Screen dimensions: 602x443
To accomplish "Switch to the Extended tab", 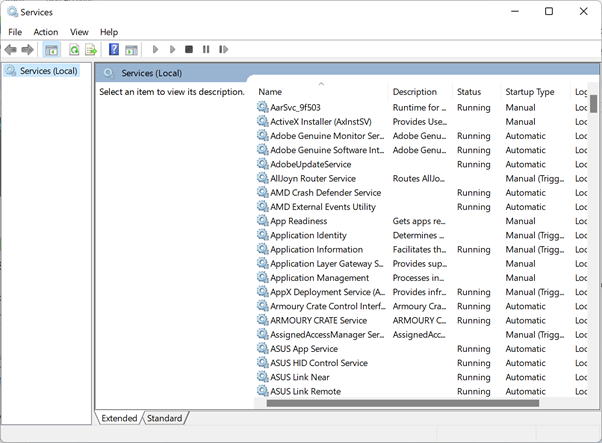I will [x=119, y=418].
